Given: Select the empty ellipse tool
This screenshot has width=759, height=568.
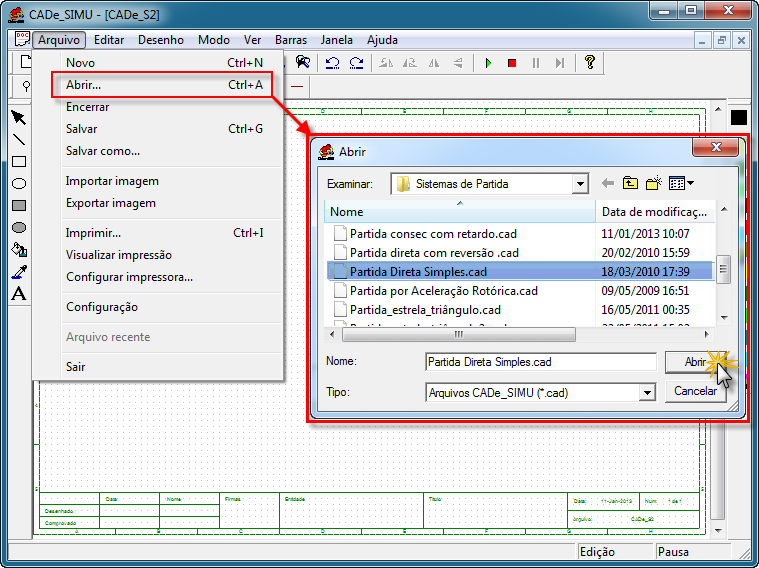Looking at the screenshot, I should [x=19, y=184].
